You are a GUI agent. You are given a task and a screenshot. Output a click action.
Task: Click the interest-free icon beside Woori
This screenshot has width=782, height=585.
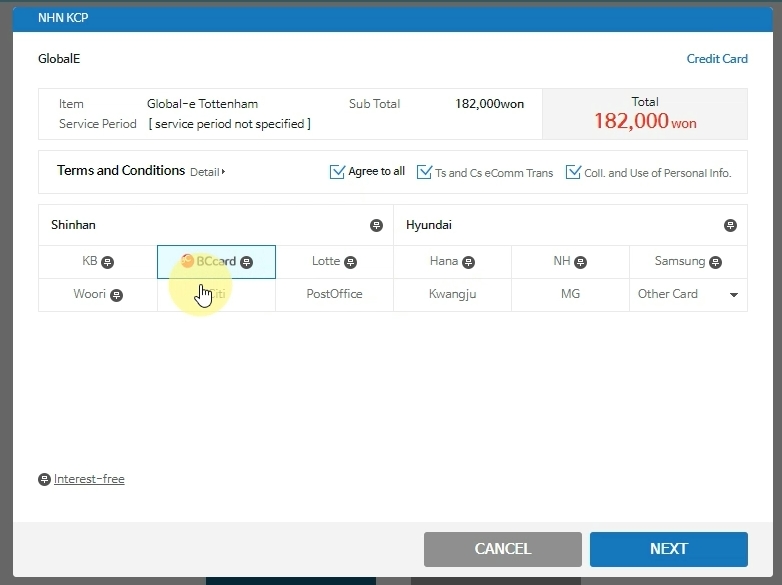tap(116, 295)
